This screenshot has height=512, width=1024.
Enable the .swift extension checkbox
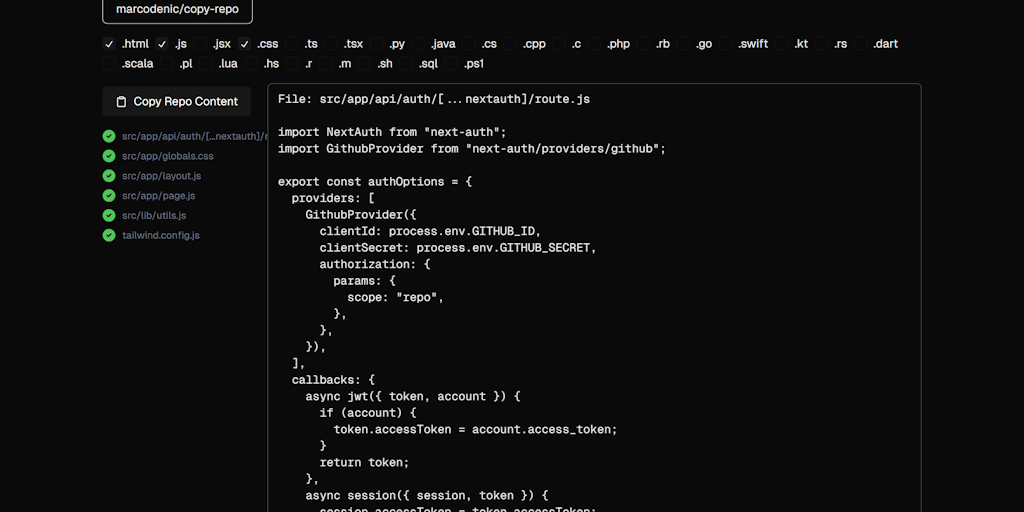[725, 44]
